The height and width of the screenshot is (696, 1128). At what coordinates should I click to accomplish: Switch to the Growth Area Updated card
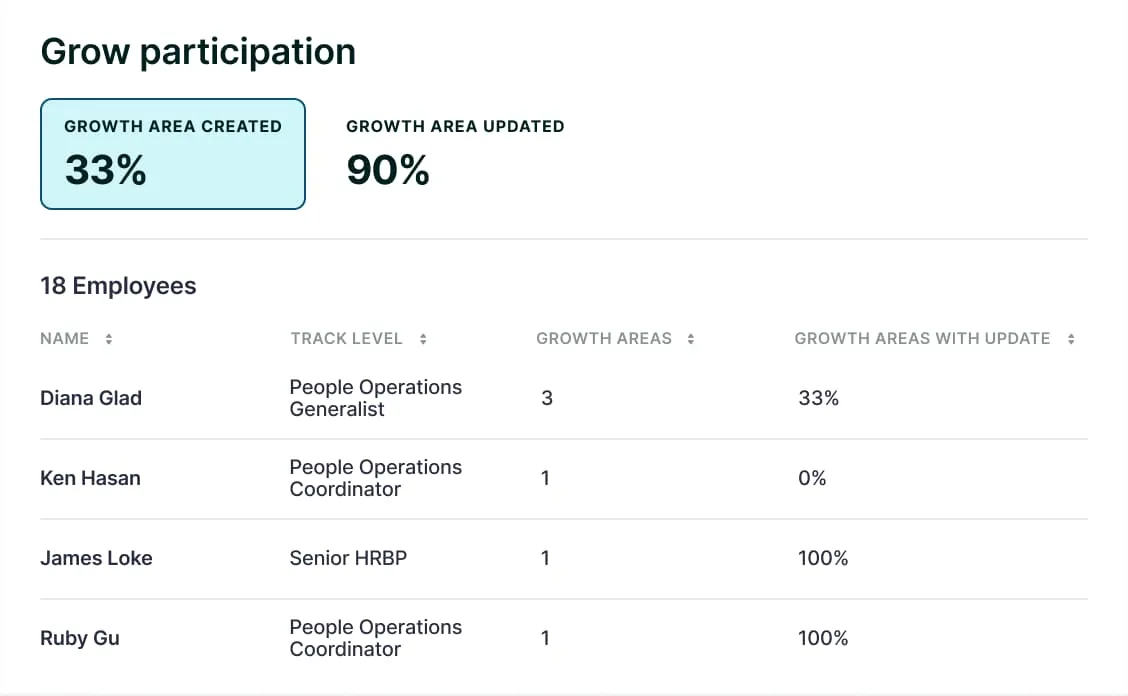[x=455, y=154]
